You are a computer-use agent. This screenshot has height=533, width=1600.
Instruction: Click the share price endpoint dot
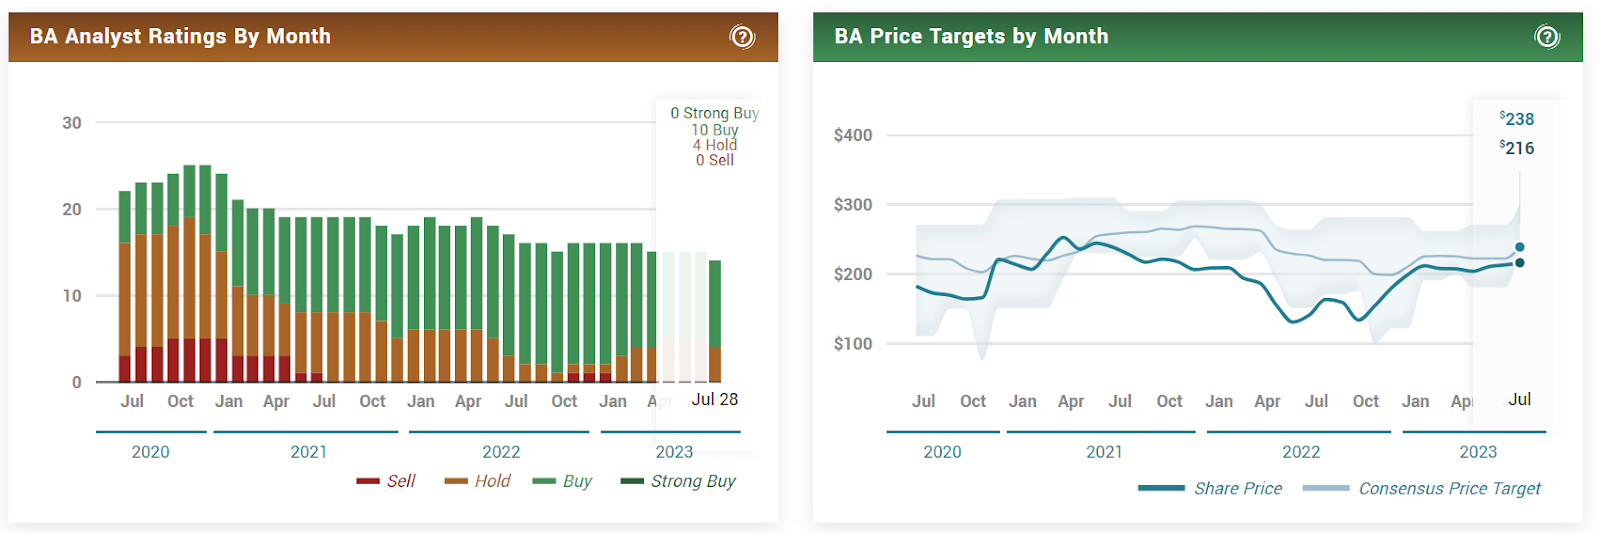click(x=1520, y=263)
